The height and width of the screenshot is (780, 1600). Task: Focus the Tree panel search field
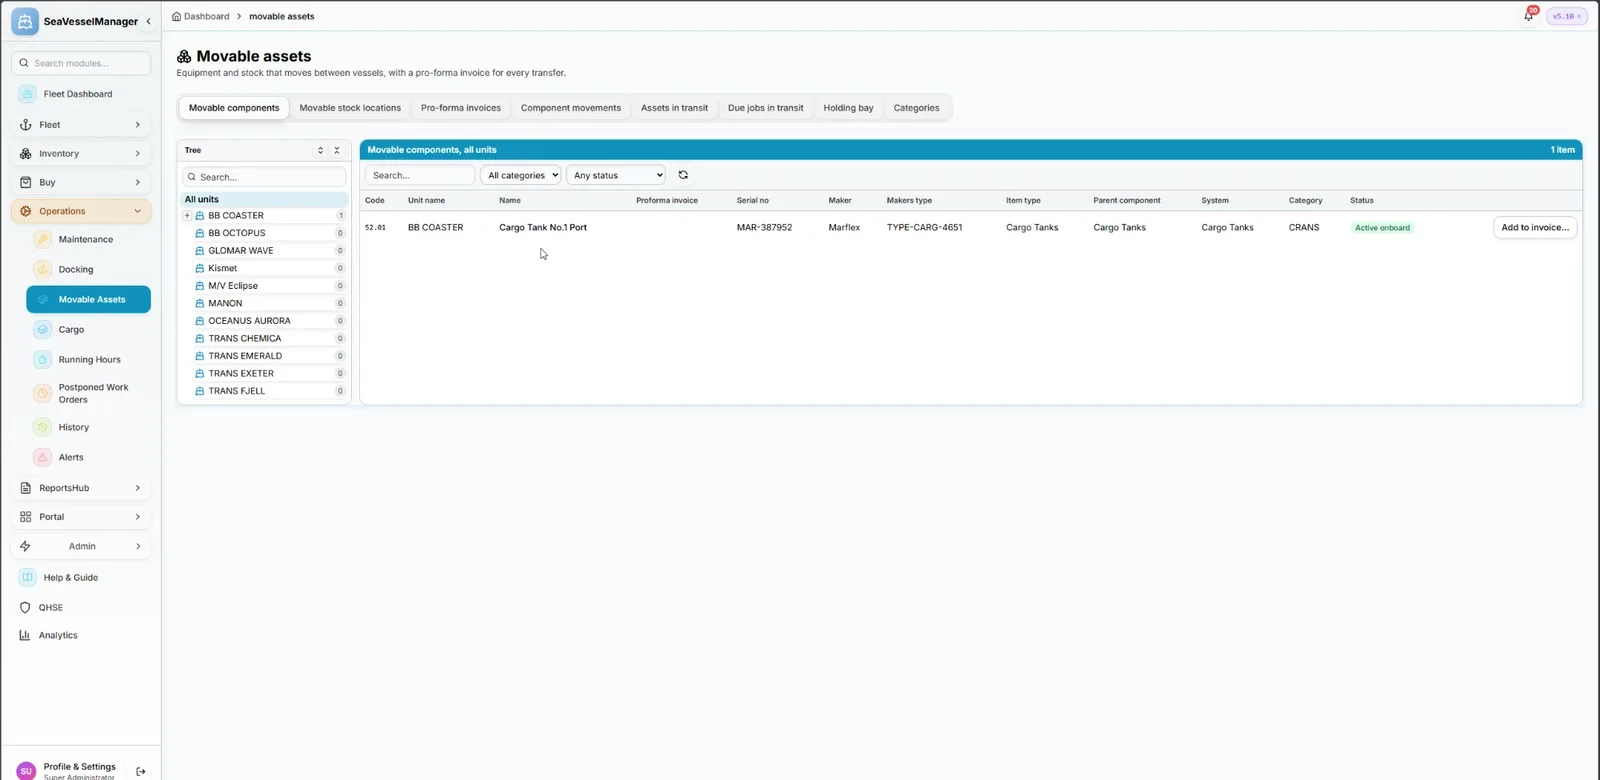[x=264, y=177]
